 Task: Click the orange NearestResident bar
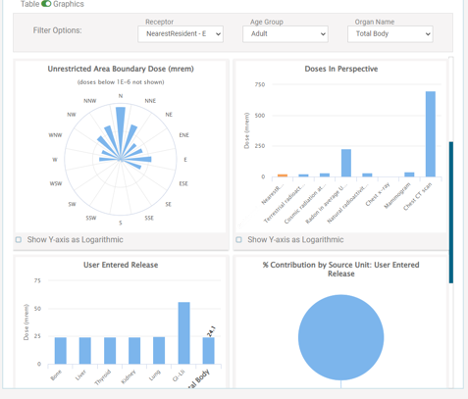tap(282, 175)
